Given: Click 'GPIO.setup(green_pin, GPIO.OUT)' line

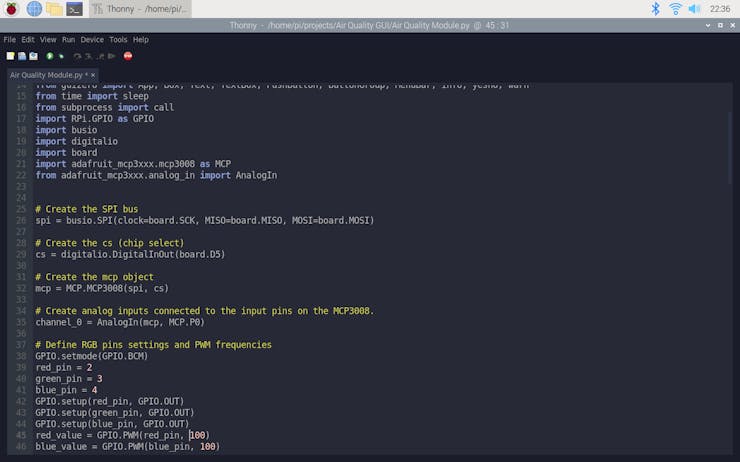Looking at the screenshot, I should [115, 413].
